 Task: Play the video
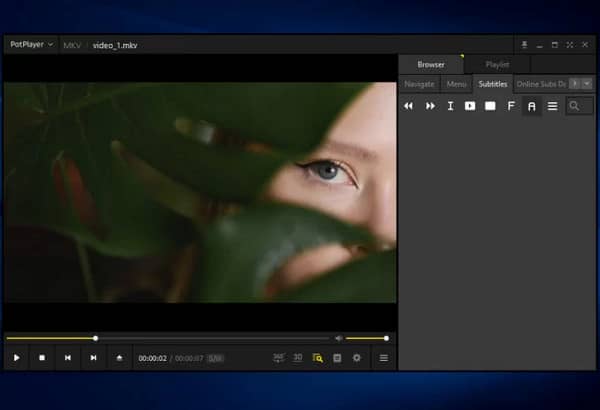tap(16, 358)
